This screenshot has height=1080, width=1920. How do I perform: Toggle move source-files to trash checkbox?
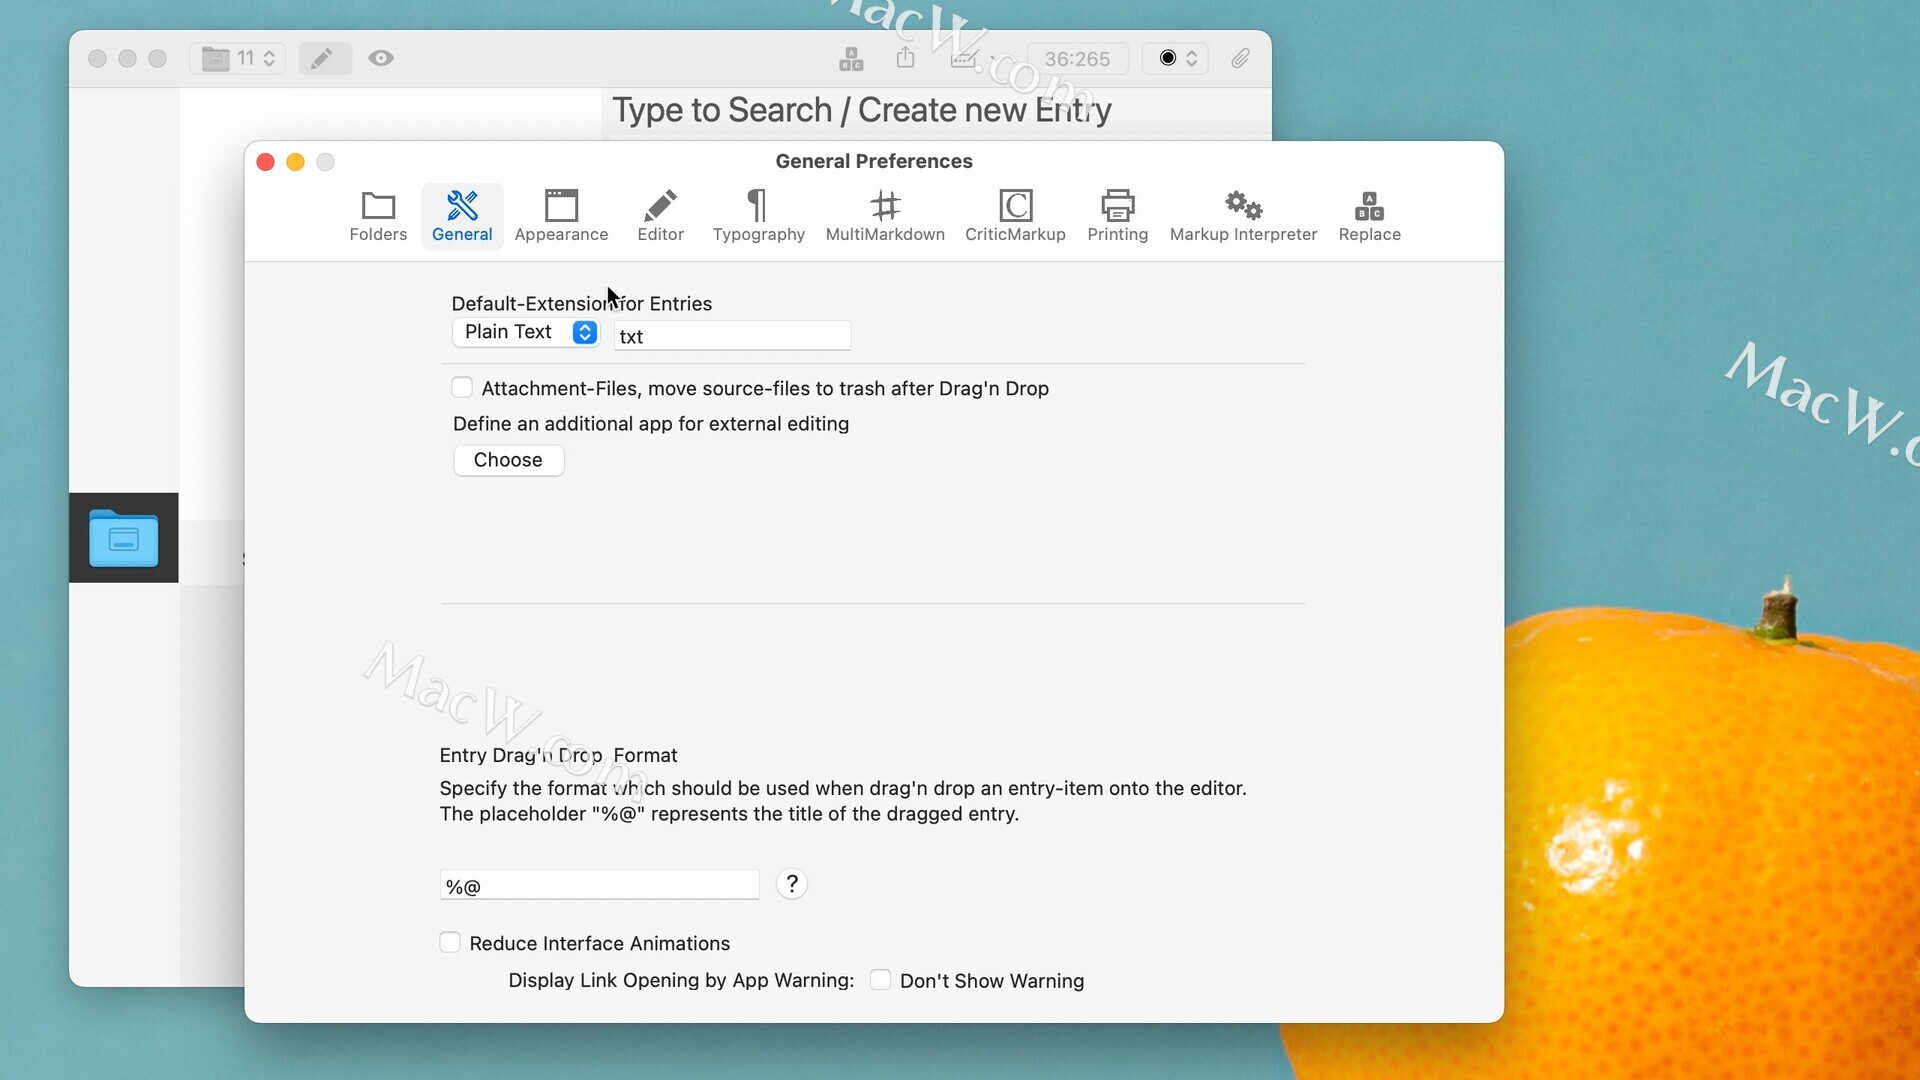coord(462,387)
